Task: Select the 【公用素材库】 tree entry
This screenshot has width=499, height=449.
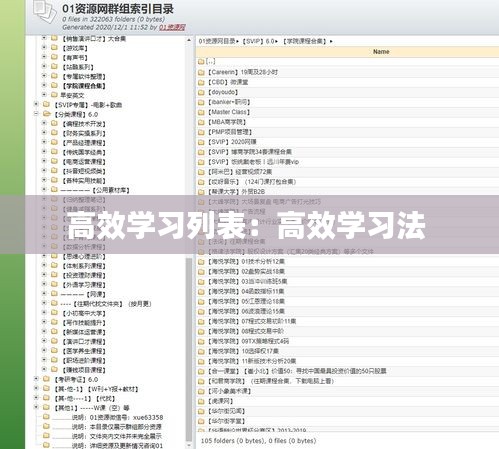Action: pos(95,190)
